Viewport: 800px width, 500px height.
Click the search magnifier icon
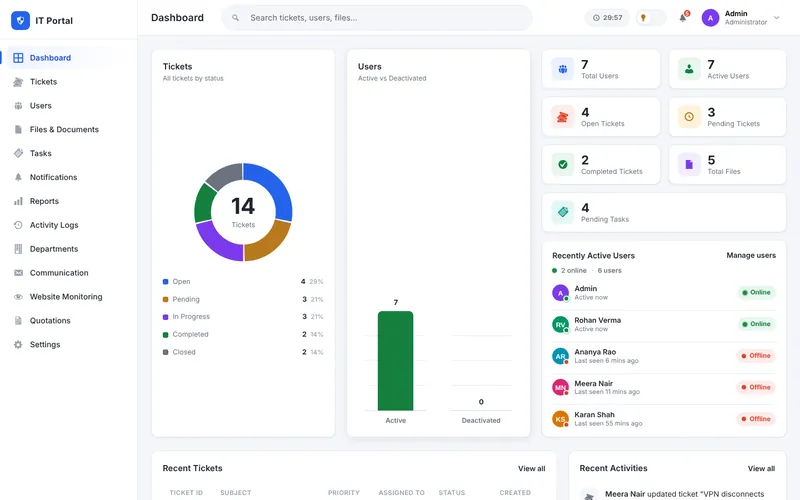pyautogui.click(x=235, y=18)
